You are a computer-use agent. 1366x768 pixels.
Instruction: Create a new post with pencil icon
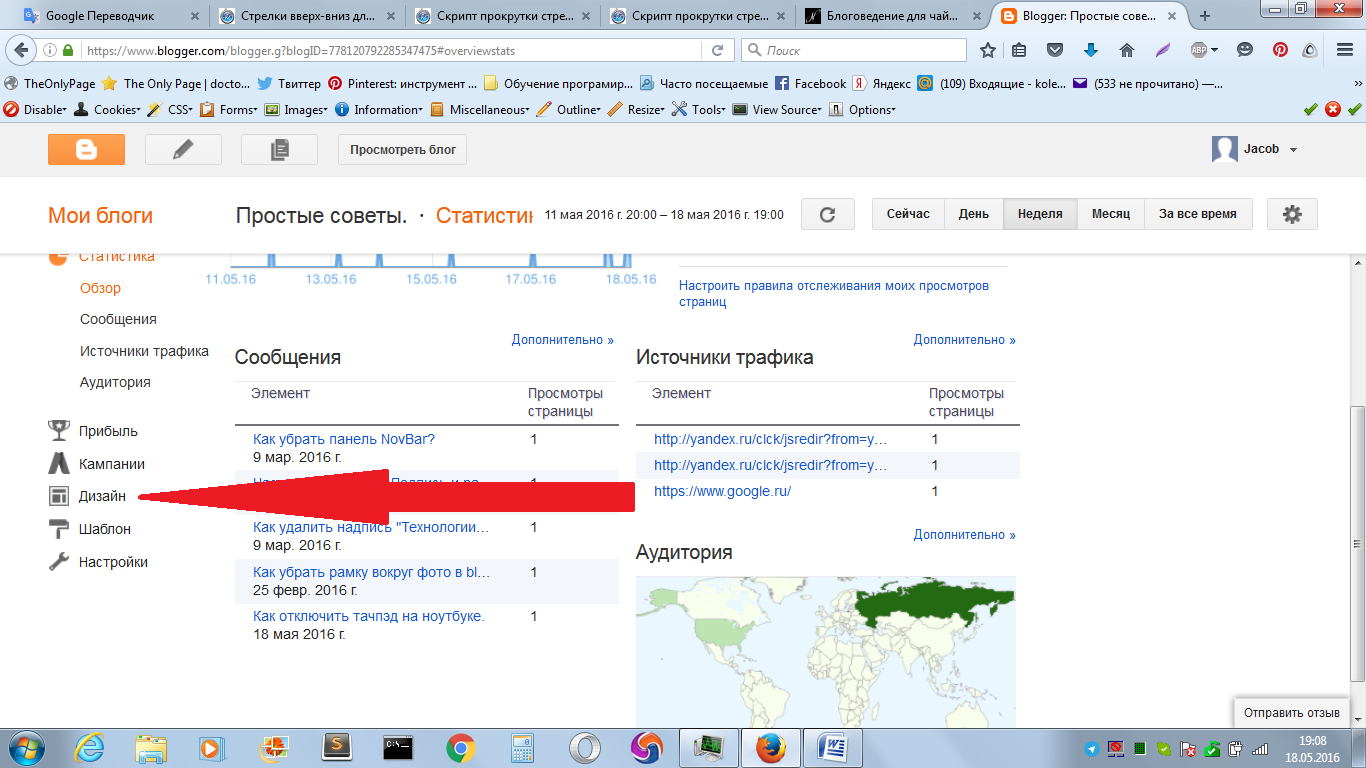(x=183, y=149)
